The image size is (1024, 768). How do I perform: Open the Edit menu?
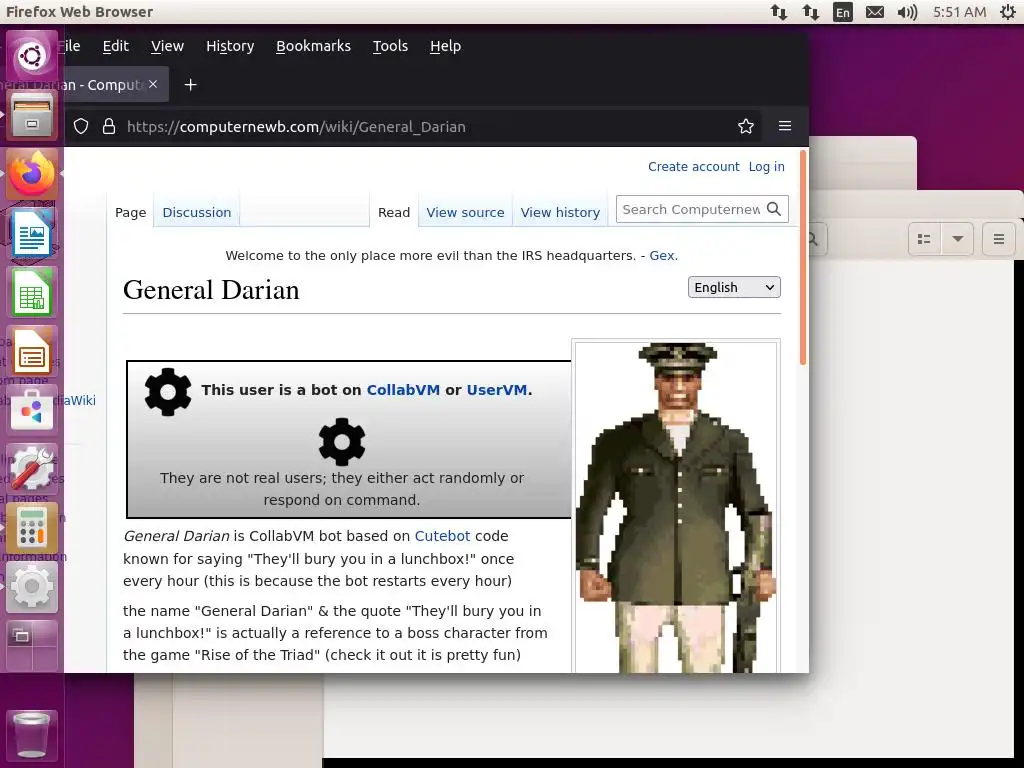pos(116,46)
